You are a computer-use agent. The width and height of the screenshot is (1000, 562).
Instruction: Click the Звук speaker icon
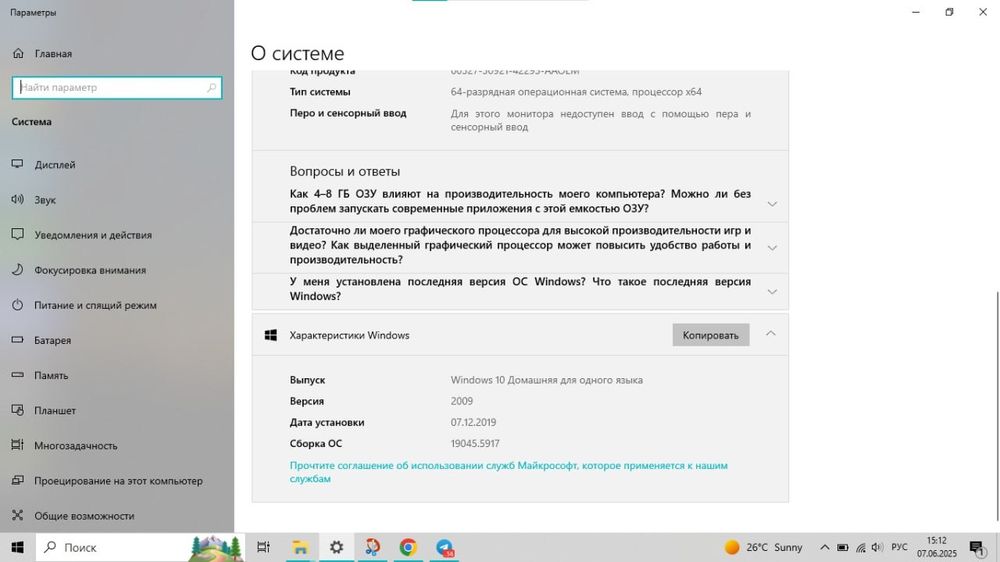coord(18,199)
